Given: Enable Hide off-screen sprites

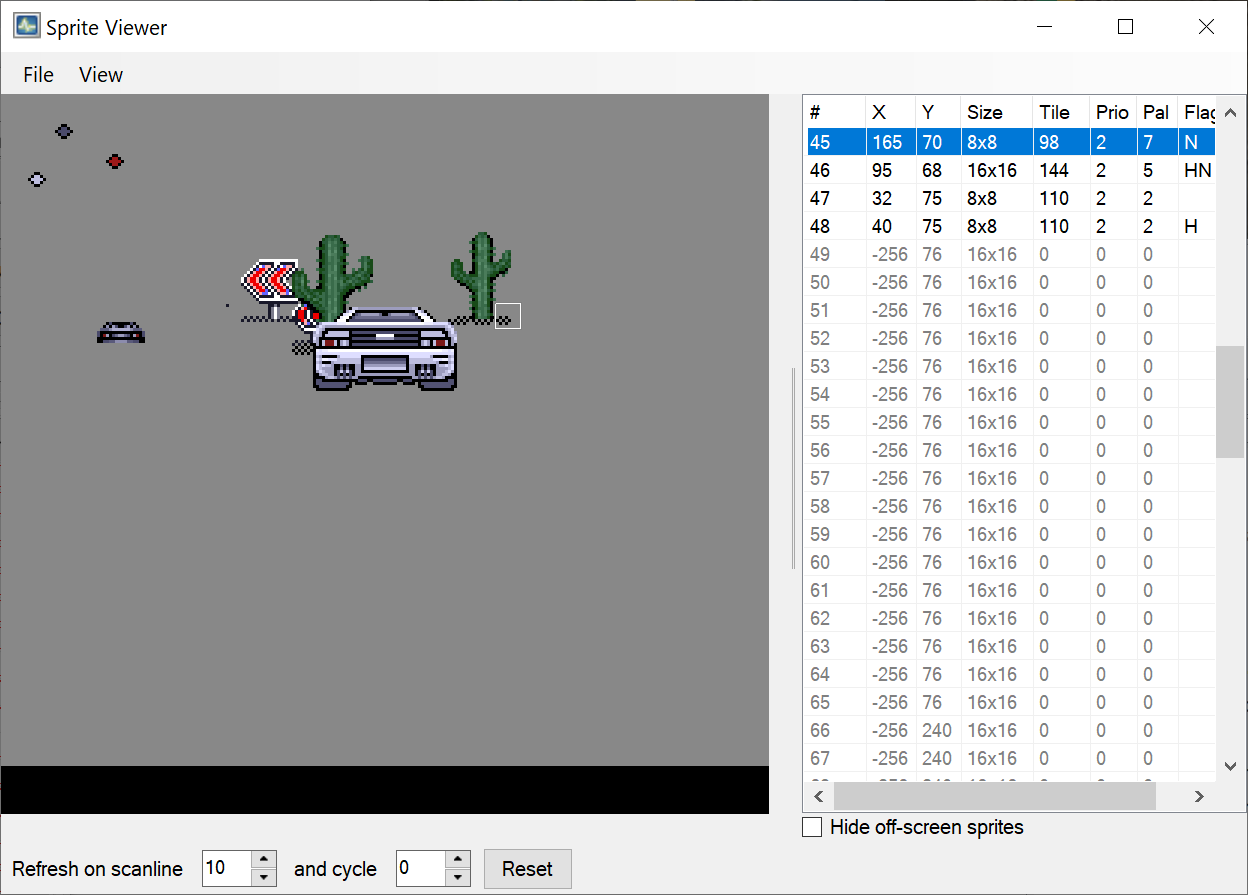Looking at the screenshot, I should pyautogui.click(x=812, y=827).
